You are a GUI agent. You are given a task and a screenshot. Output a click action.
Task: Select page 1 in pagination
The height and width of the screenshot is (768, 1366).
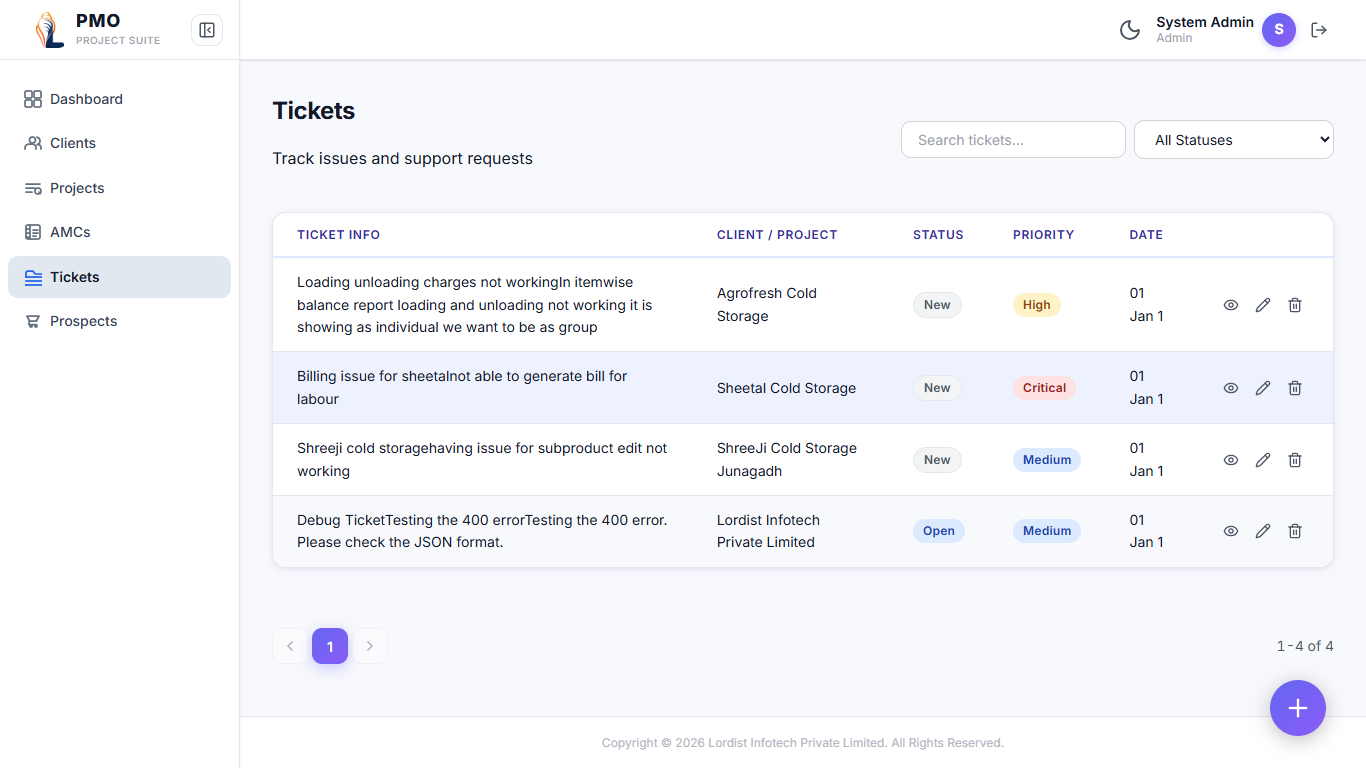(330, 646)
